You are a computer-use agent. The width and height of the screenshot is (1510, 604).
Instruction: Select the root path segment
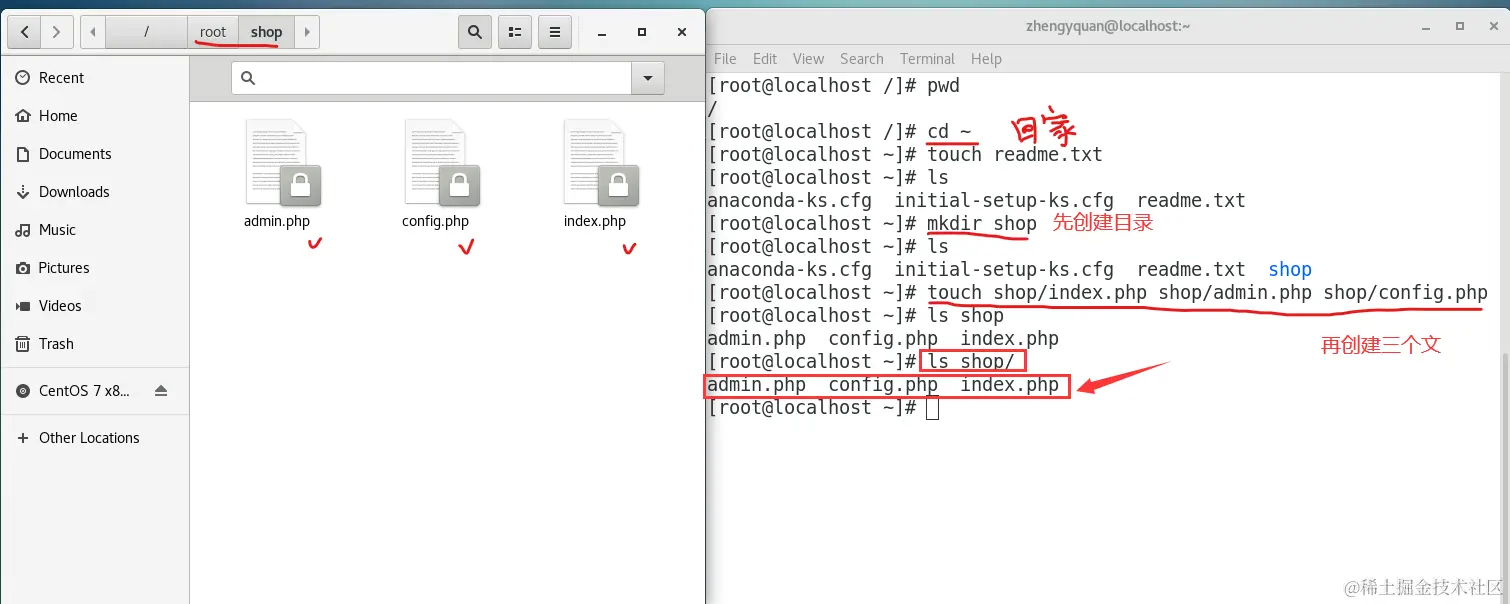(213, 32)
